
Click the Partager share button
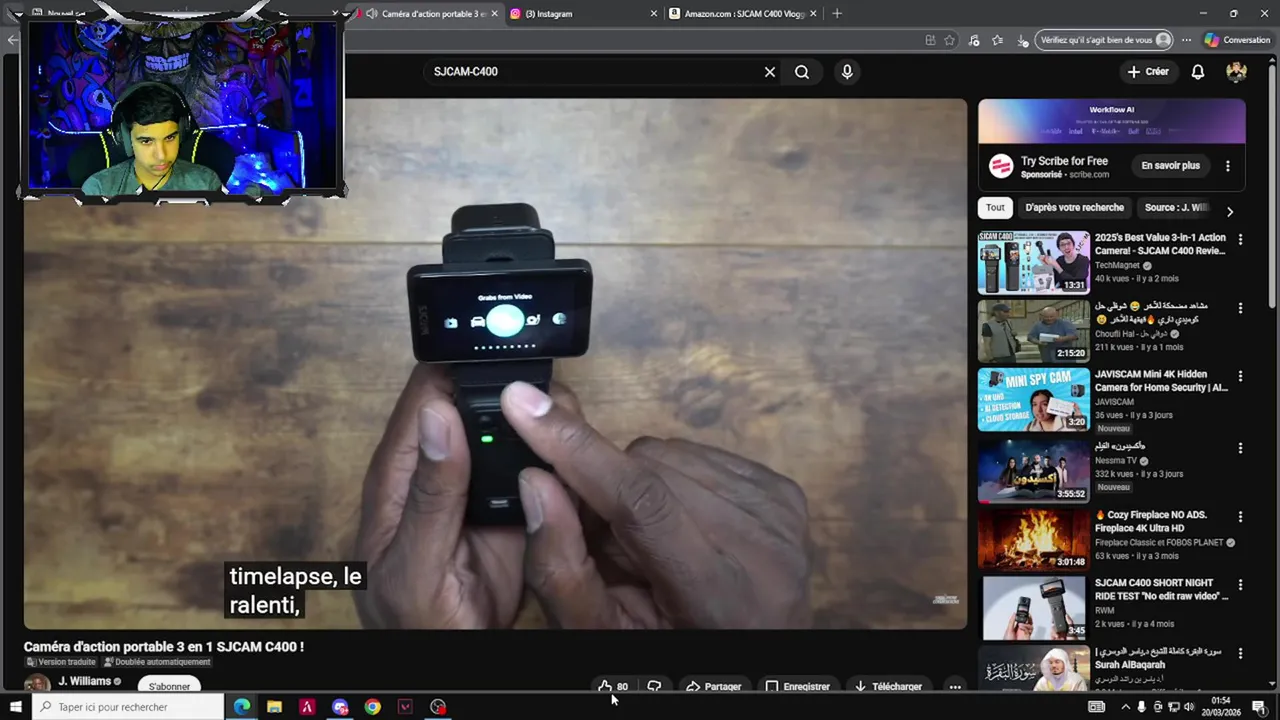(x=713, y=687)
